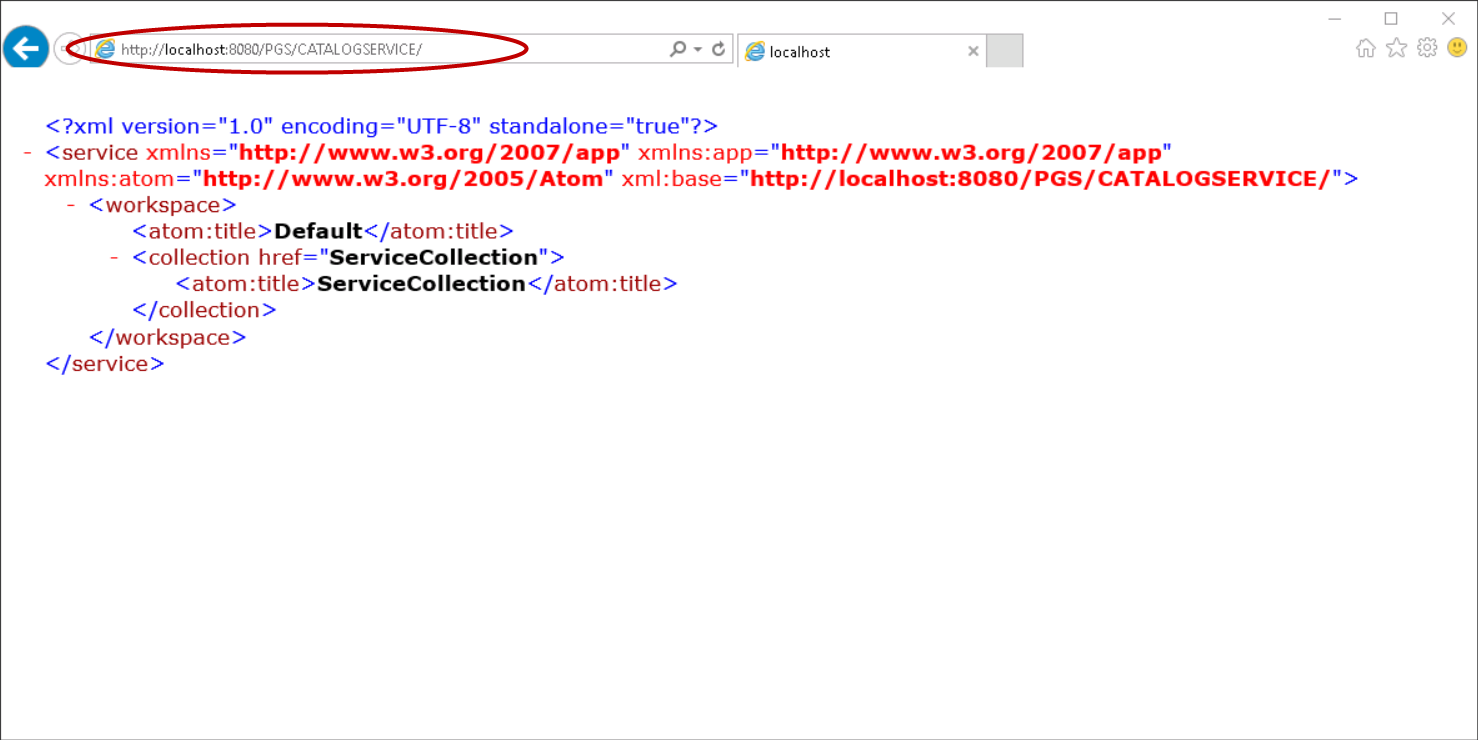This screenshot has width=1478, height=740.
Task: Open the Home page icon
Action: pos(1365,48)
